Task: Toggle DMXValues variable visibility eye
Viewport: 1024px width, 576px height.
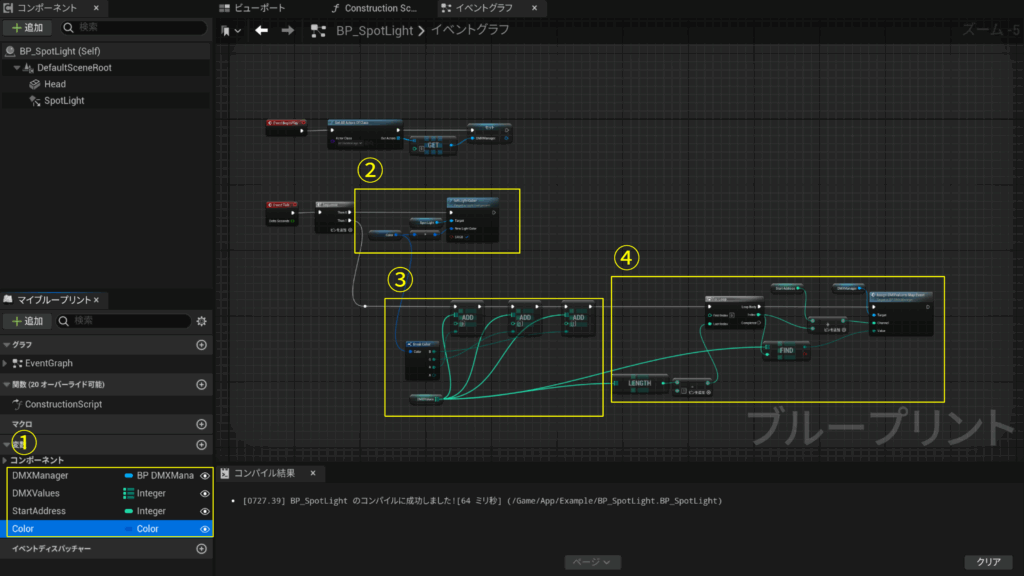Action: pos(205,493)
